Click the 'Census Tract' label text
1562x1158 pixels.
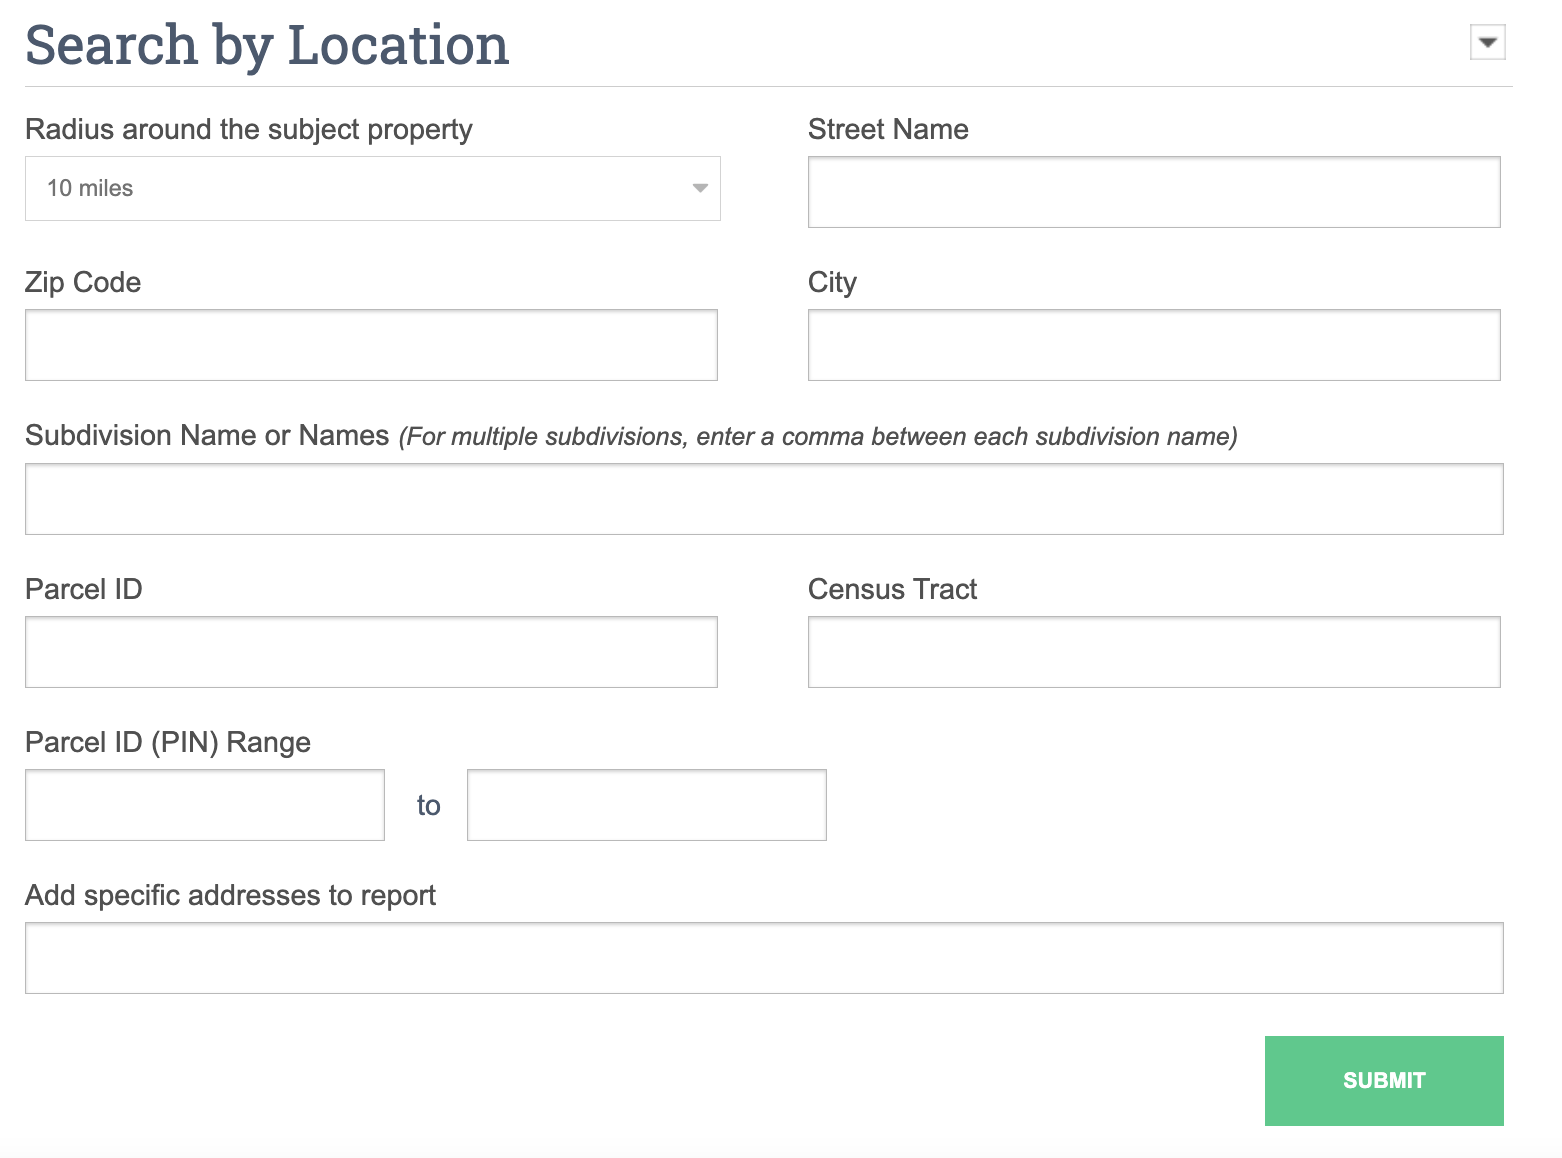pyautogui.click(x=892, y=589)
